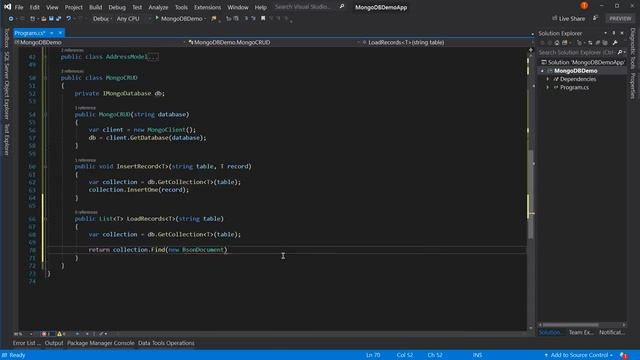Collapse the InsertRecord method outline
640x360 pixels.
coord(45,167)
